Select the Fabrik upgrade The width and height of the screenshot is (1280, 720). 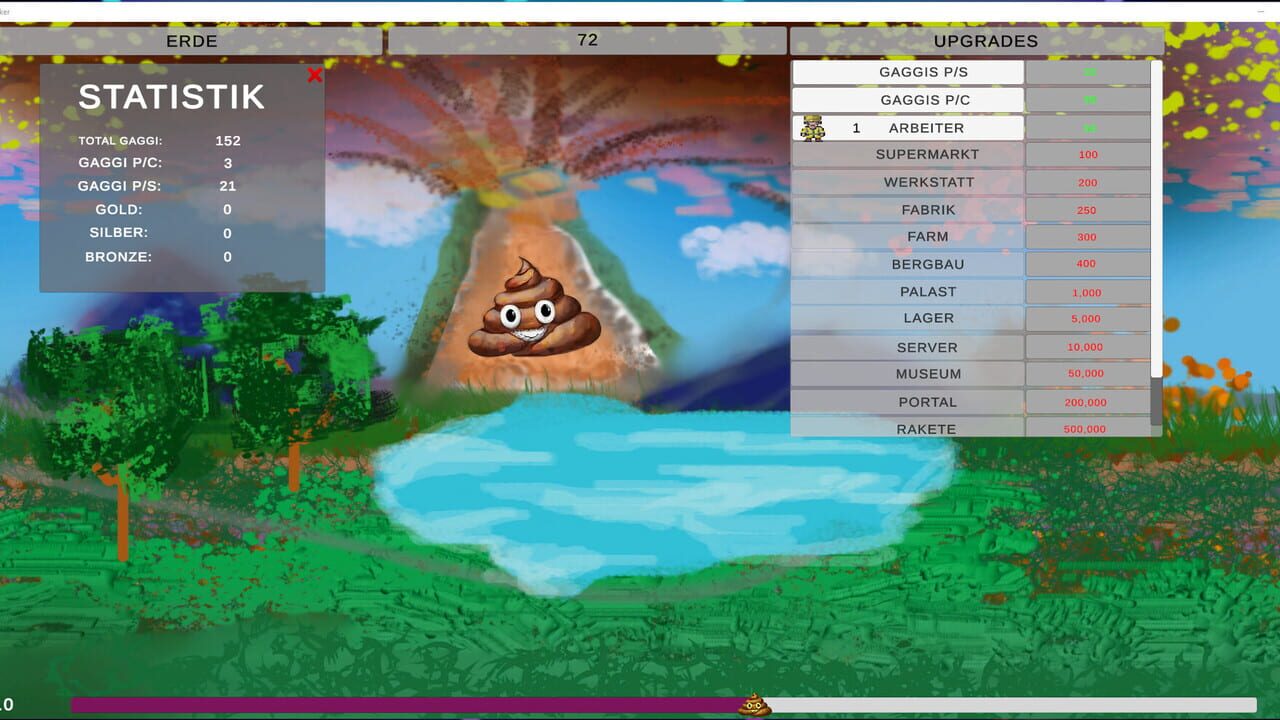click(908, 210)
